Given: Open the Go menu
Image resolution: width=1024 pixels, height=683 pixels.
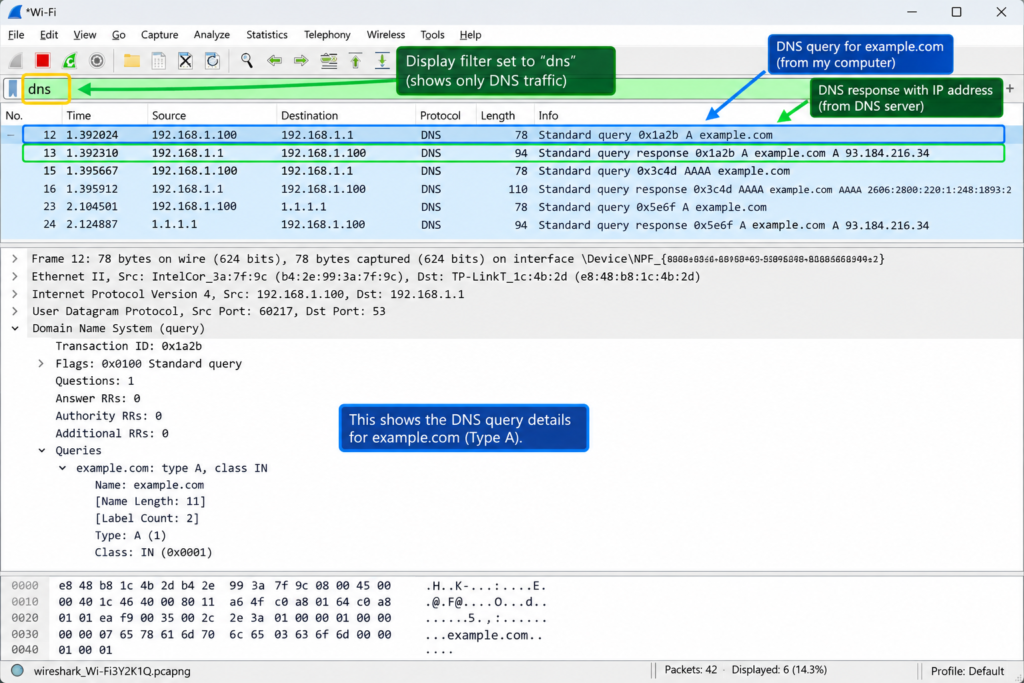Looking at the screenshot, I should coord(118,35).
